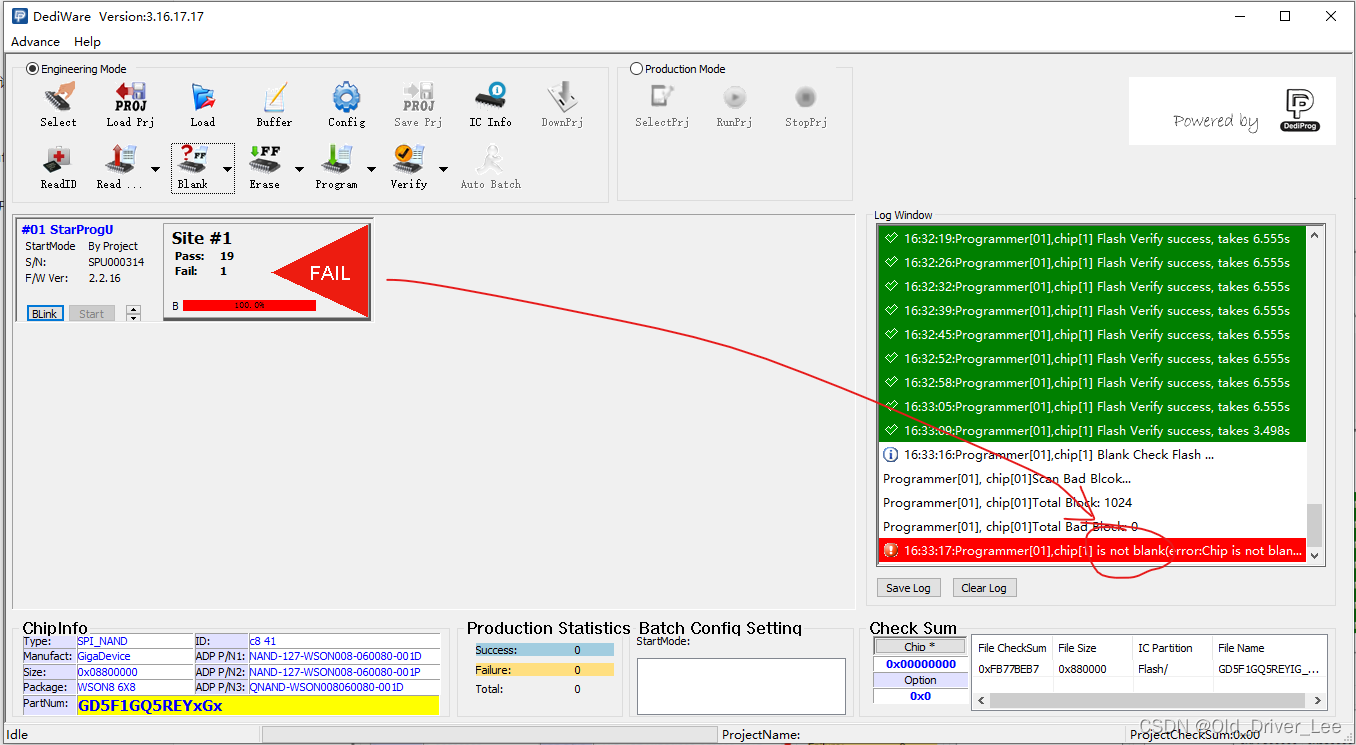Viewport: 1356px width, 745px height.
Task: Click the Log Window vertical scrollbar thumb
Action: point(1314,524)
